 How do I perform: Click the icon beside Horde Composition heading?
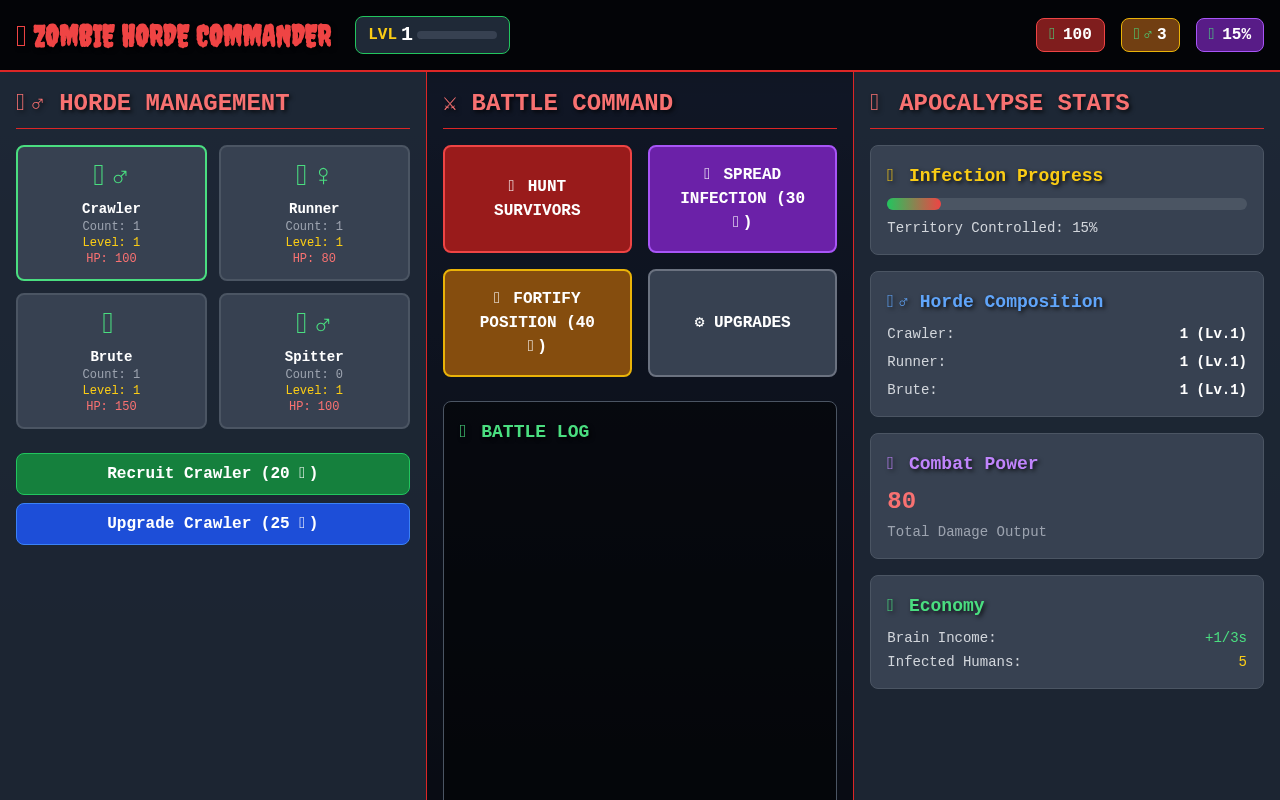(x=892, y=301)
